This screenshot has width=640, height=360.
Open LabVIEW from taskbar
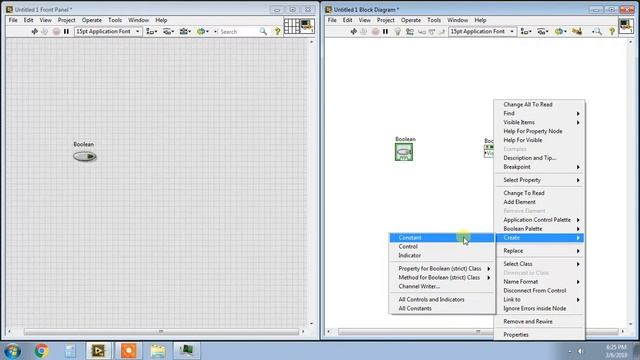pos(98,351)
